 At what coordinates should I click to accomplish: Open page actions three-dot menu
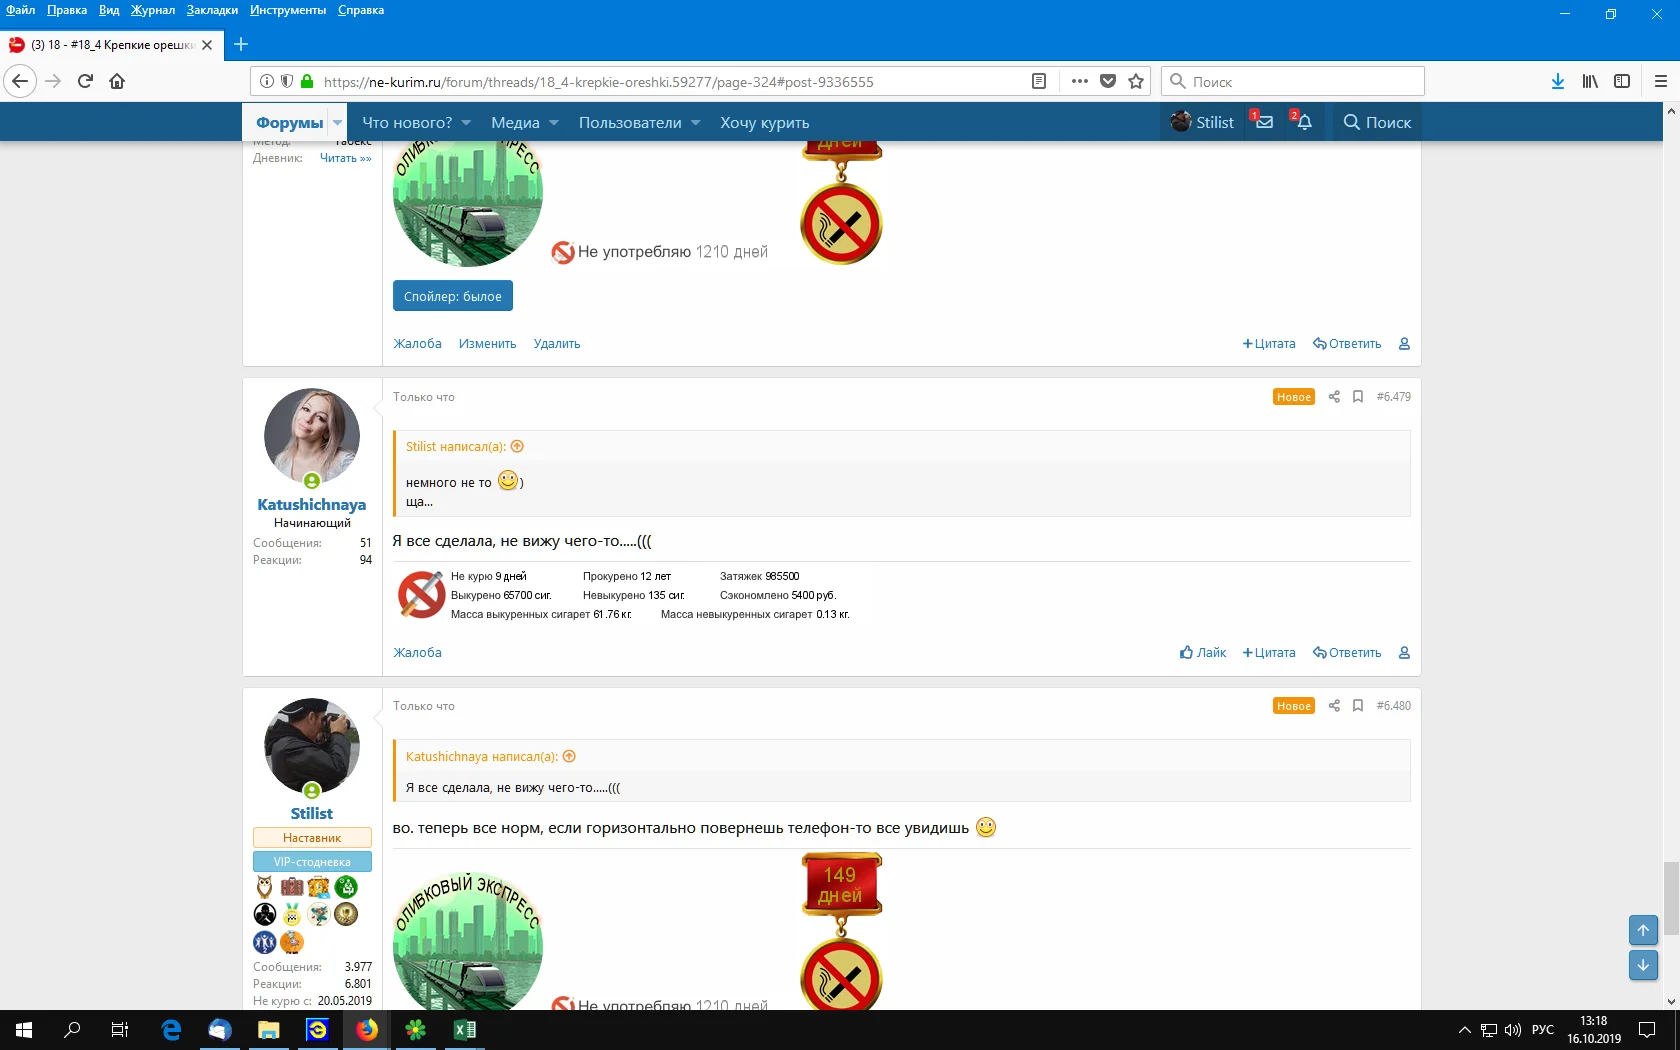click(1080, 81)
